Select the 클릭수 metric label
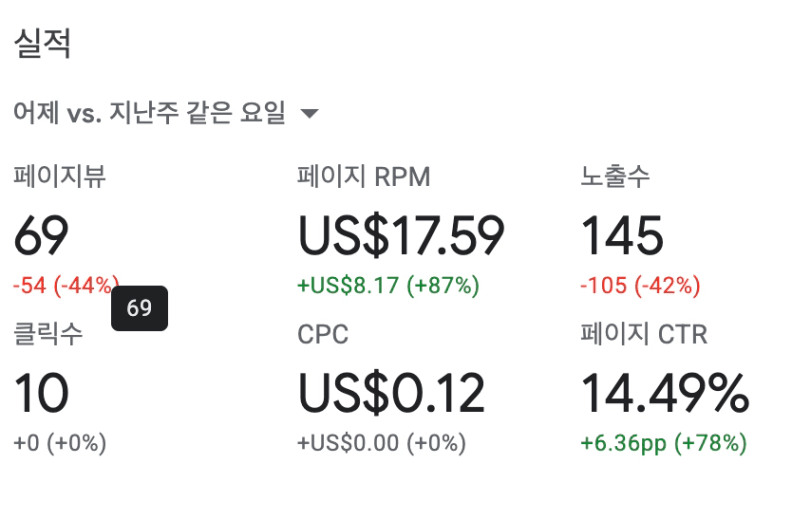This screenshot has height=520, width=792. tap(48, 334)
